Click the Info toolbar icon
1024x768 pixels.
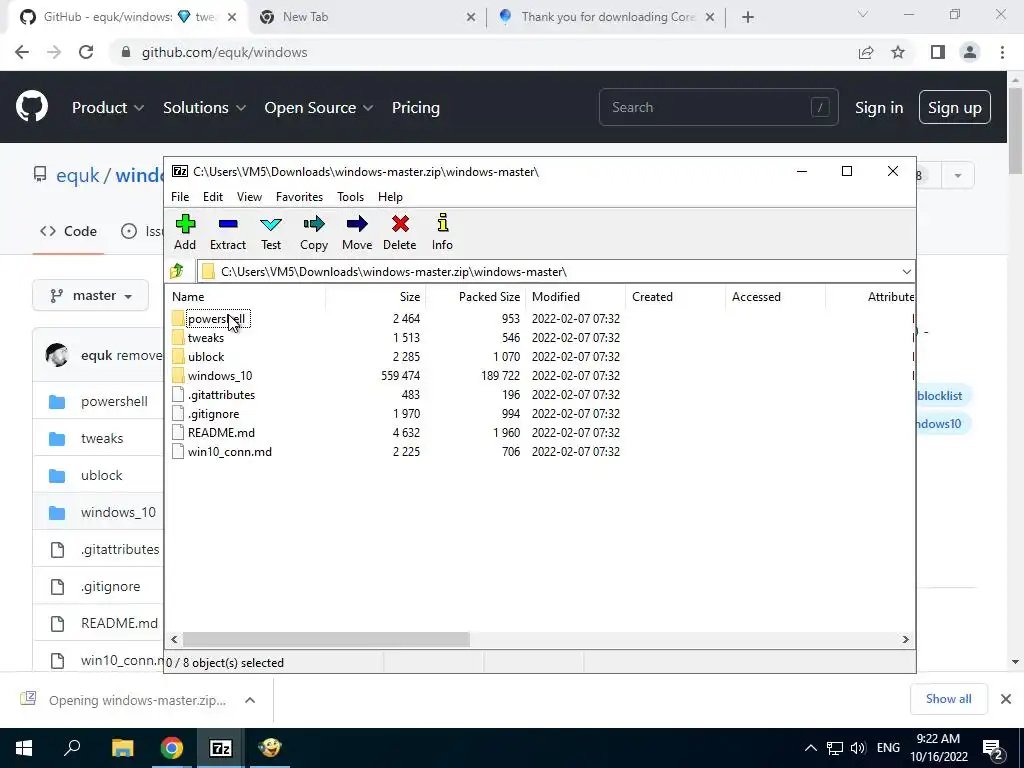tap(442, 232)
